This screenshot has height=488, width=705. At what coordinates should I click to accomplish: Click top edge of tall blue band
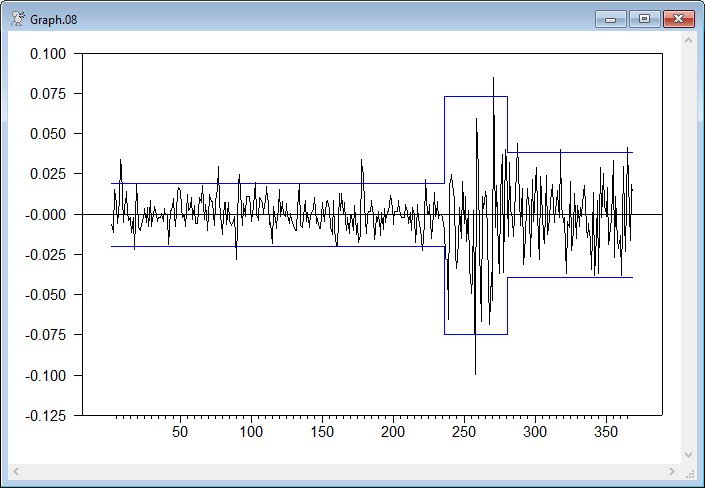476,96
